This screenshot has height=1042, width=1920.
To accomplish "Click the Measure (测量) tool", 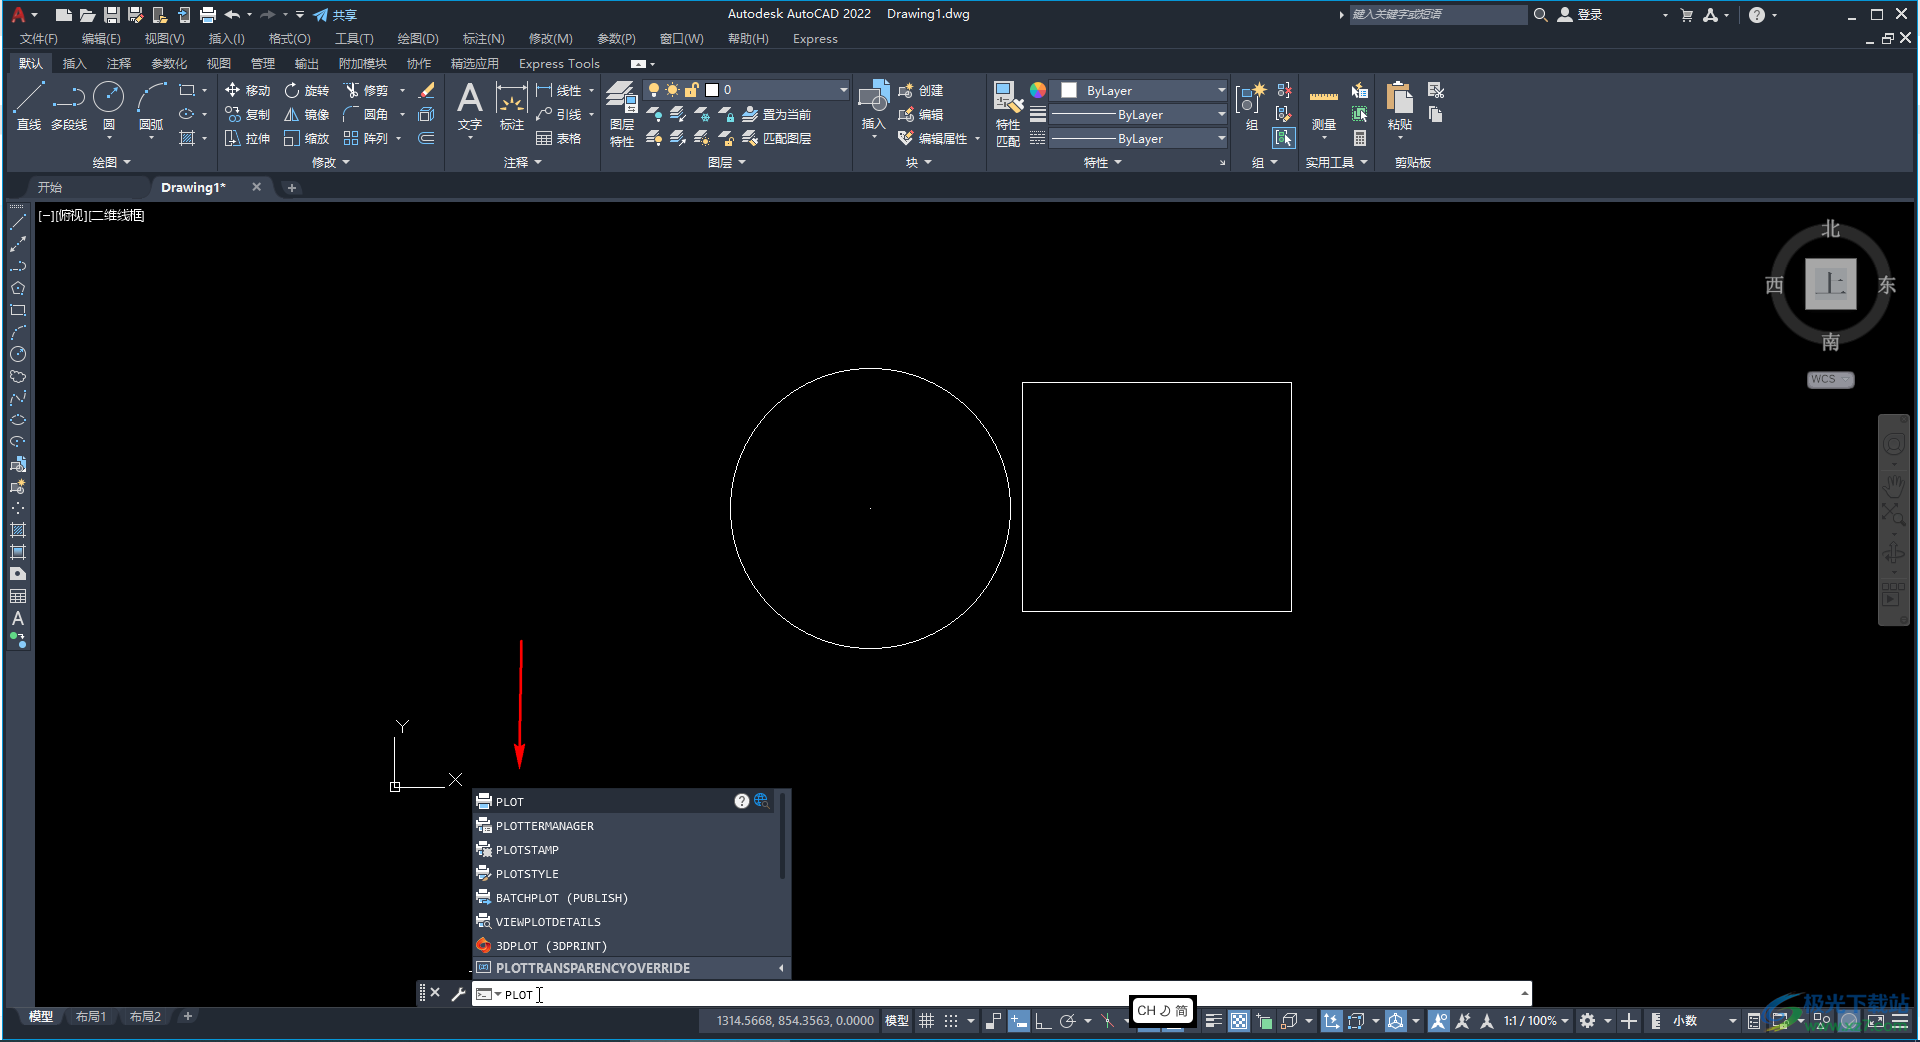I will 1324,106.
